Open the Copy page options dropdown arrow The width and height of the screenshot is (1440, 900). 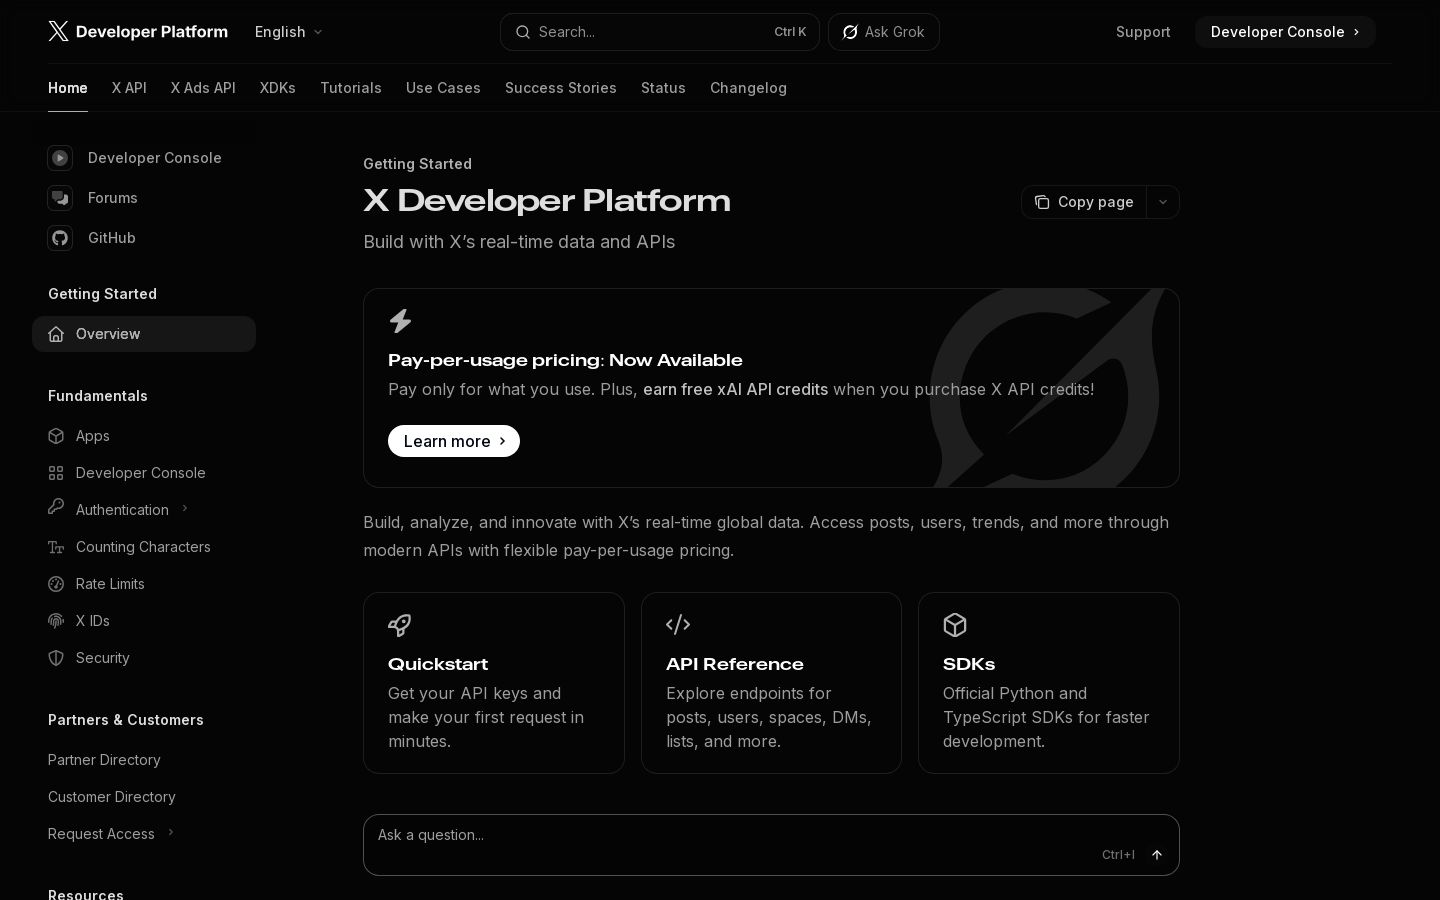[1162, 202]
